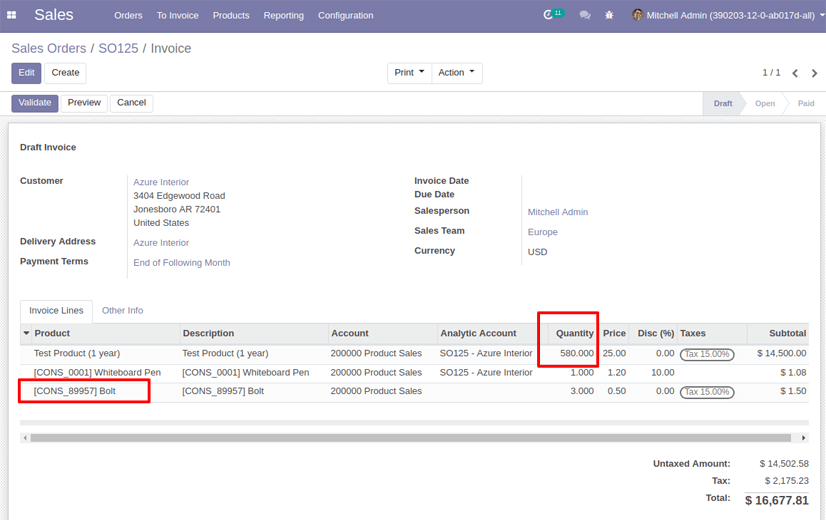Open the apps grid menu icon
The image size is (826, 520).
click(12, 15)
